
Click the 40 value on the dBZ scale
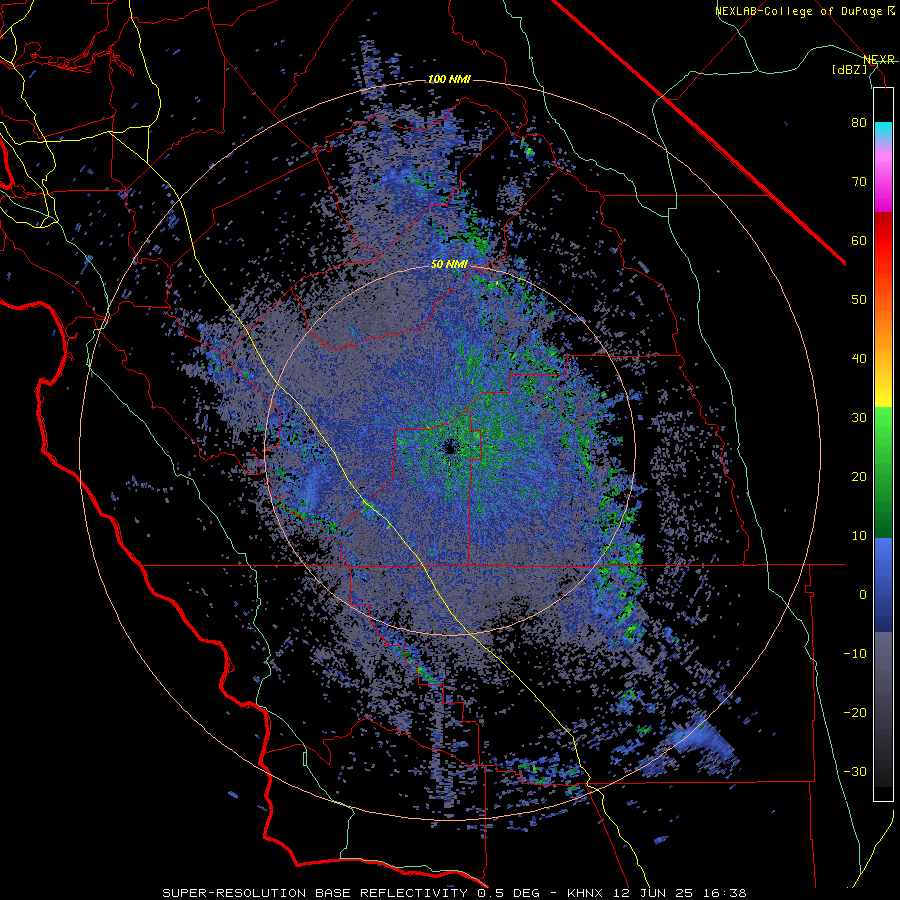(x=859, y=359)
